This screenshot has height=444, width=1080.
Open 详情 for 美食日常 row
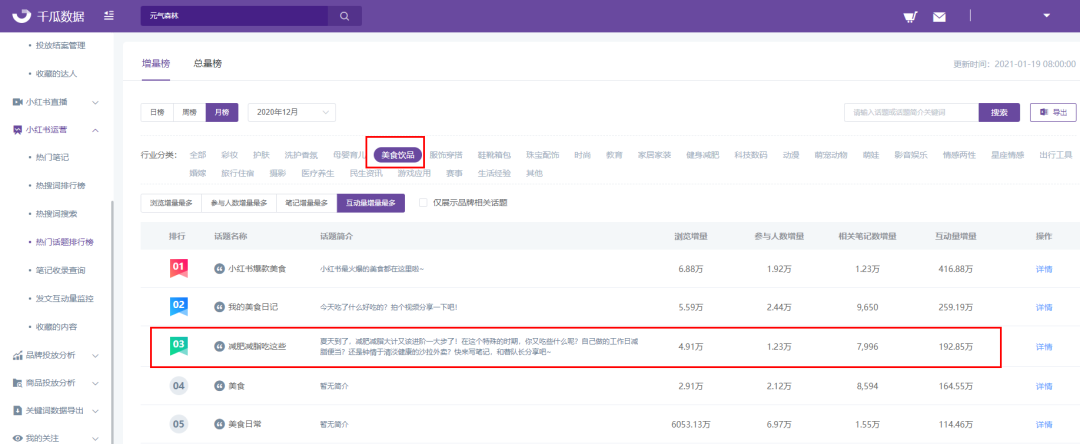pyautogui.click(x=1044, y=425)
